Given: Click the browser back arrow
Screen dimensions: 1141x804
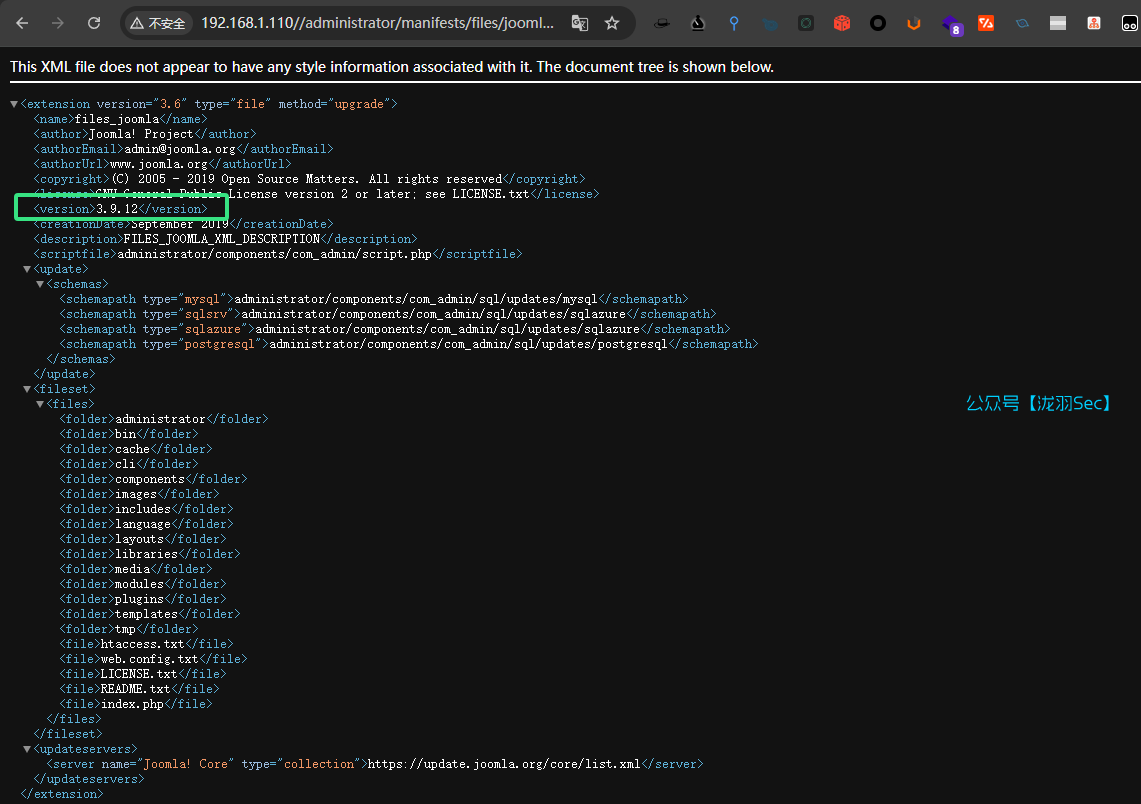Looking at the screenshot, I should point(22,23).
